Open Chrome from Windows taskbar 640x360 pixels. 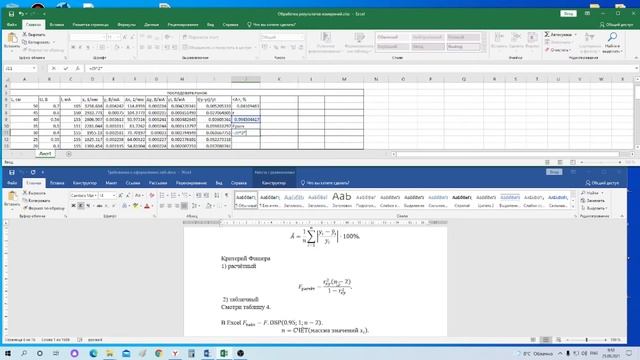point(159,353)
